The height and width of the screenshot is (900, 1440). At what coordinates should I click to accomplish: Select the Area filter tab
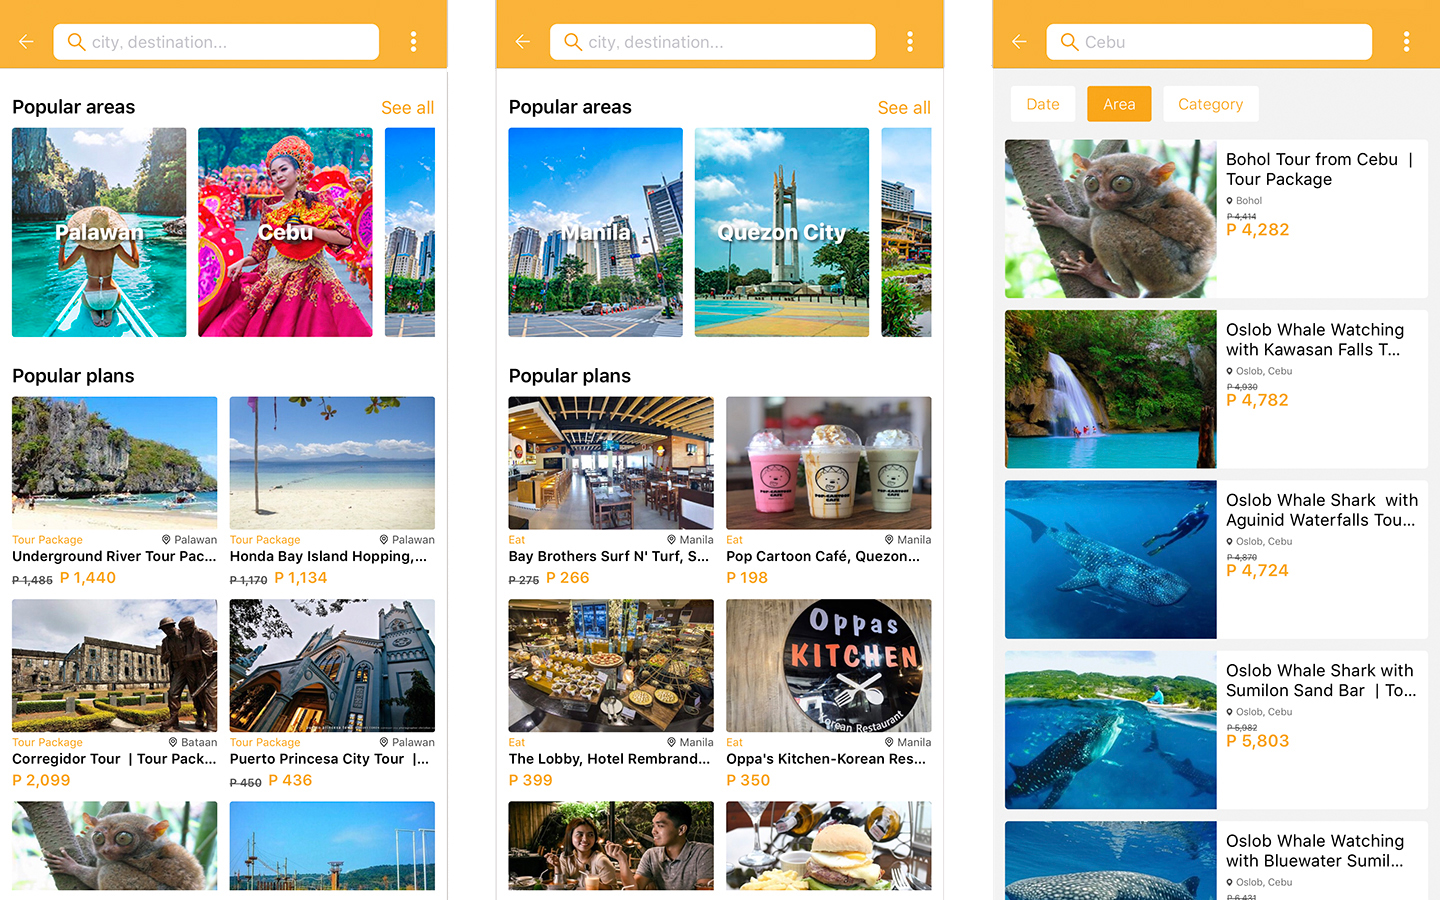[x=1118, y=104]
